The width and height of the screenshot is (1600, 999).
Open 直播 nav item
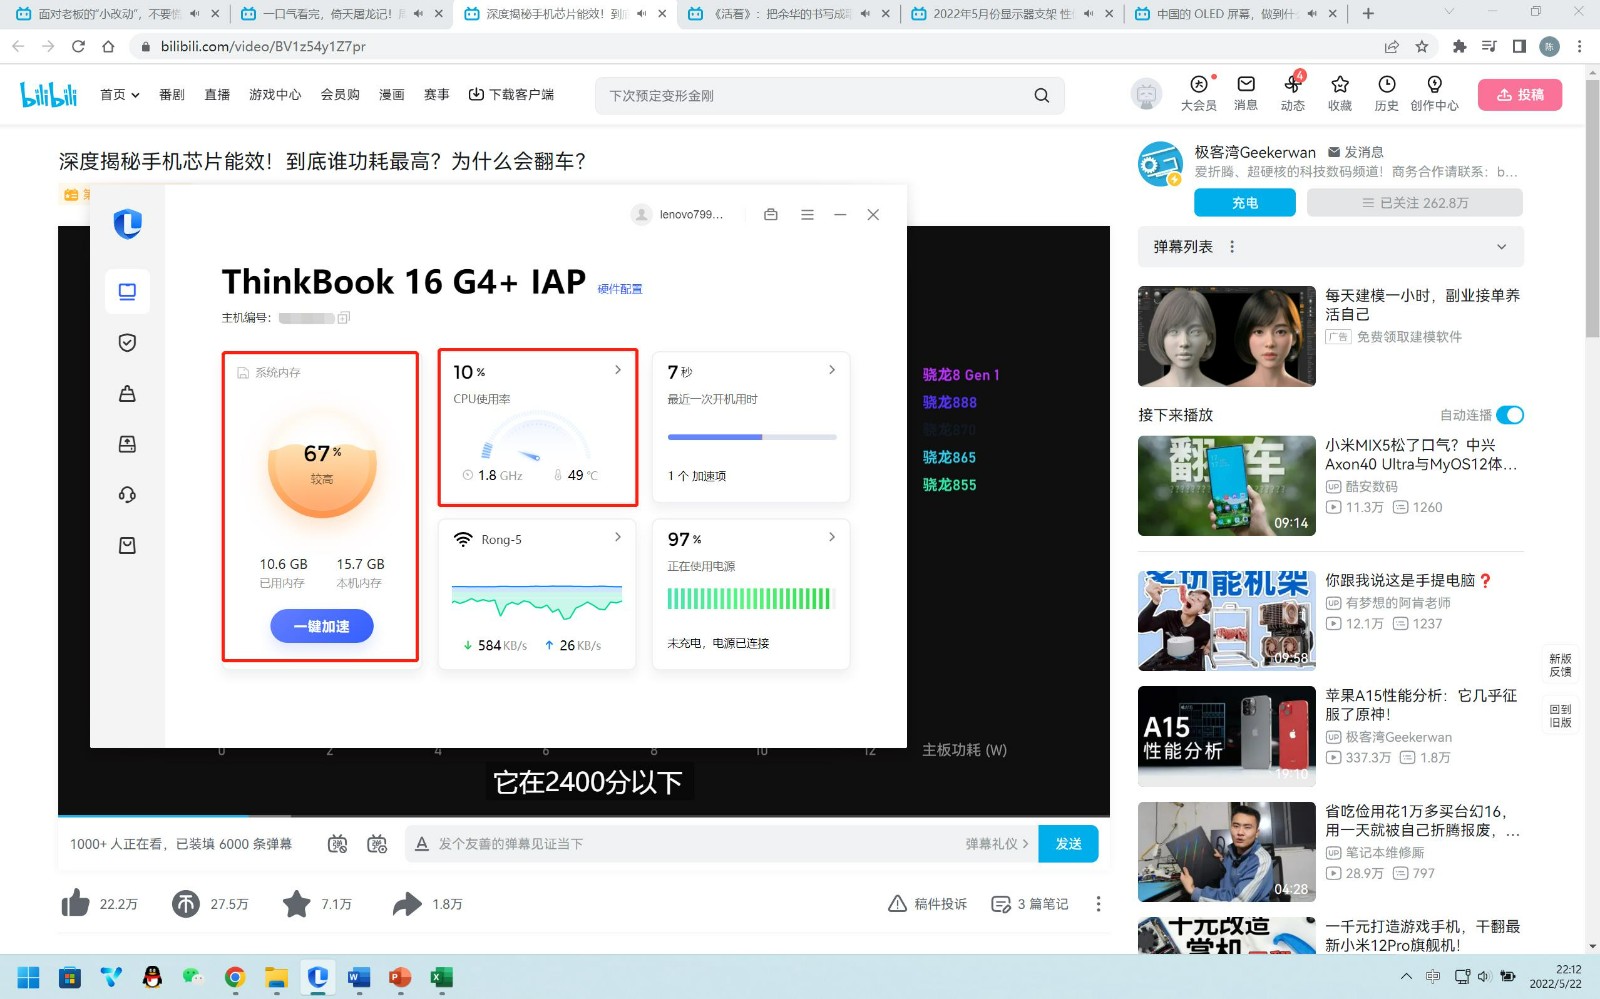217,95
